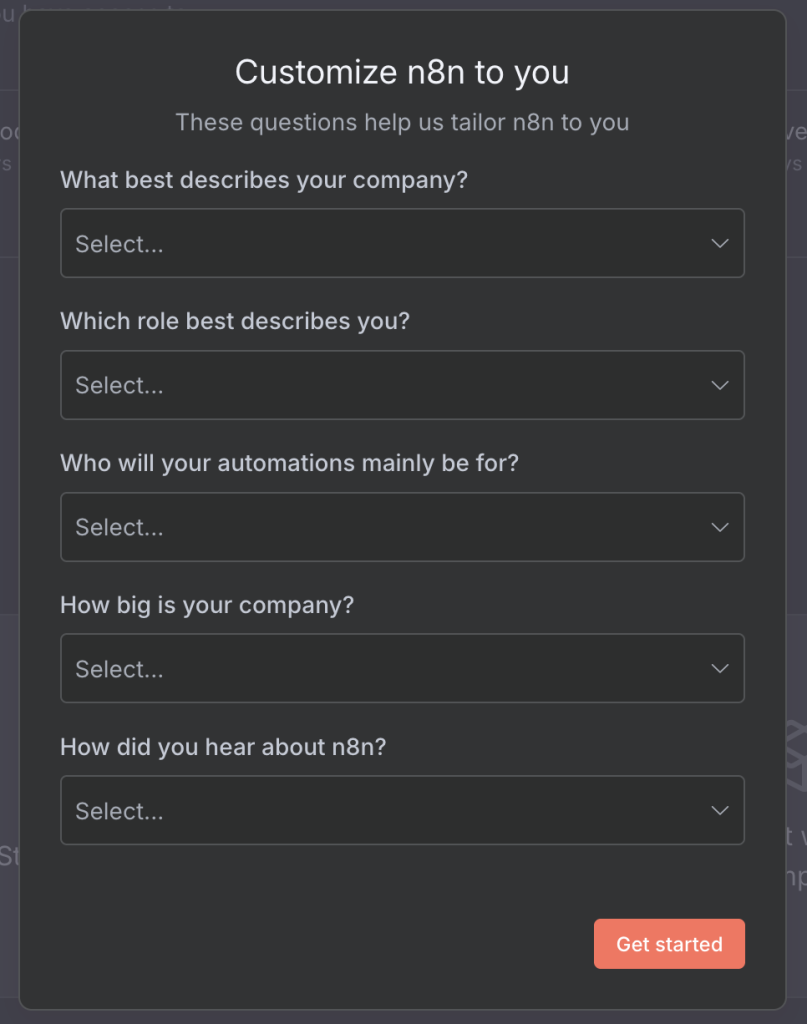Viewport: 807px width, 1024px height.
Task: Open the company size dropdown
Action: [402, 668]
